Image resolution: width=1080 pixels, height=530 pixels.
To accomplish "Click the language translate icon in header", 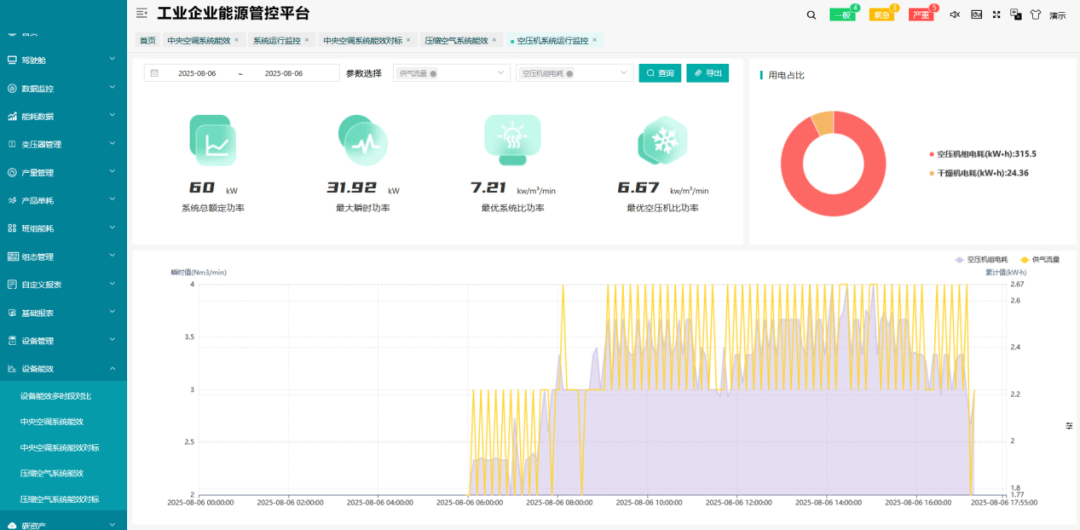I will [1015, 15].
